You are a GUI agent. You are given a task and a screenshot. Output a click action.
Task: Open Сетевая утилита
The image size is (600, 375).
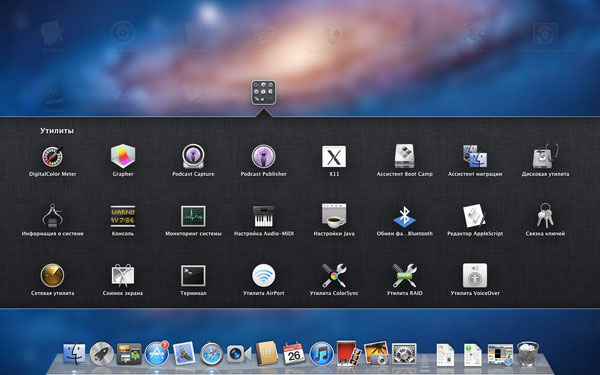tap(52, 276)
